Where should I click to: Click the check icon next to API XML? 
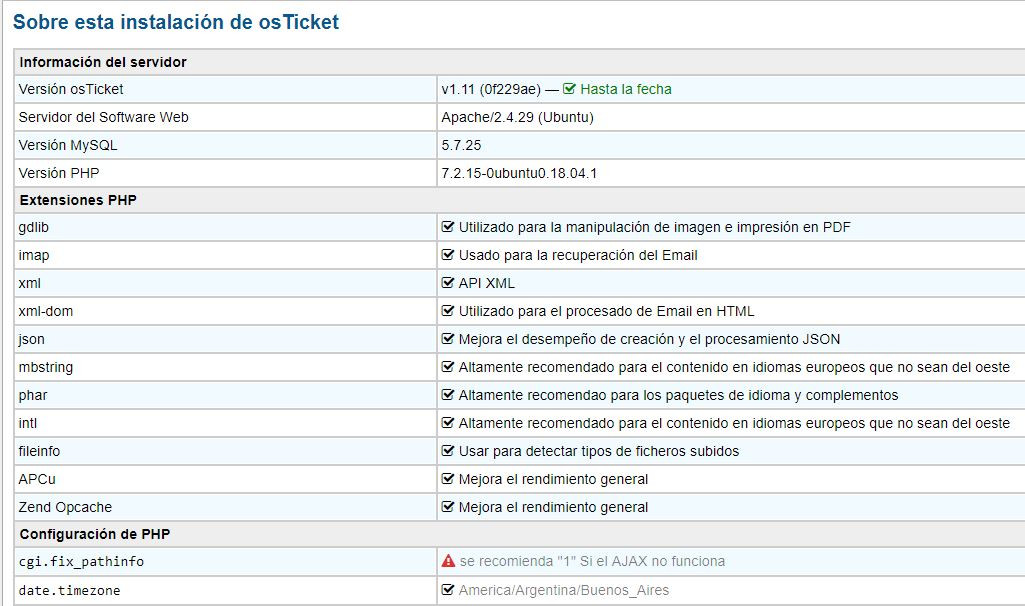pyautogui.click(x=448, y=283)
